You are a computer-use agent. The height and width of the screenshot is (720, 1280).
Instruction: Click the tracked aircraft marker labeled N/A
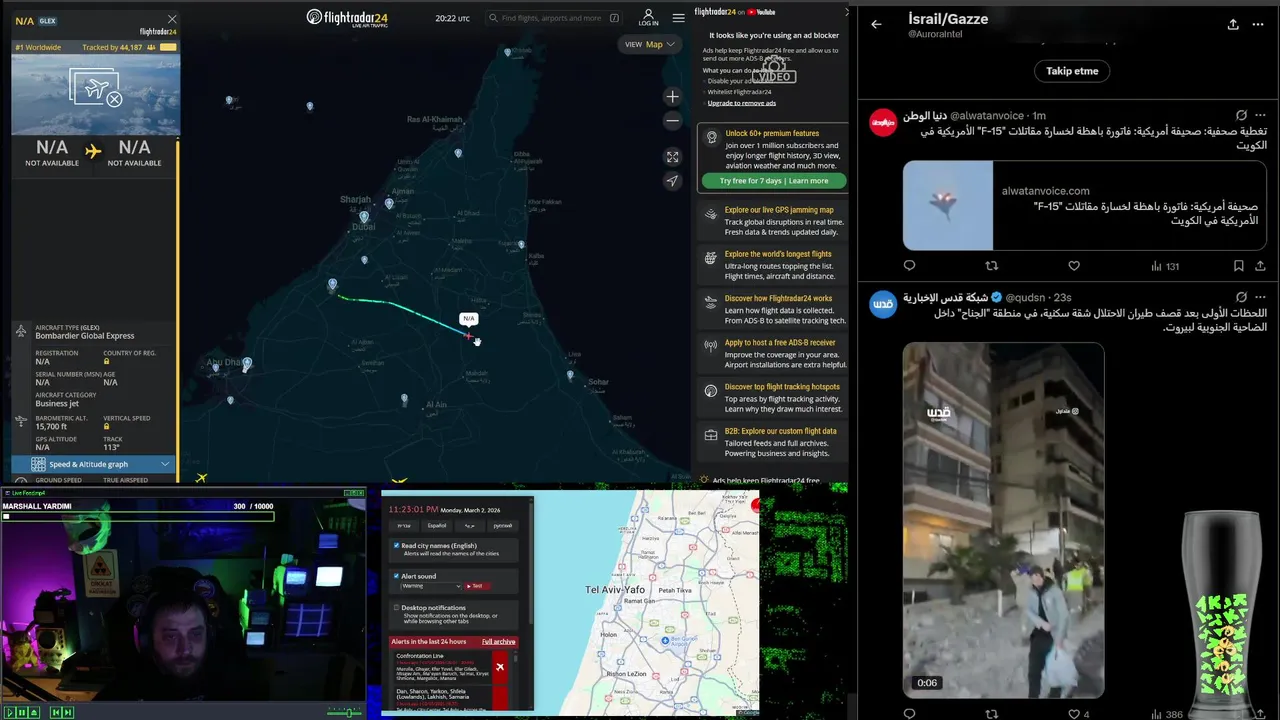pos(468,336)
